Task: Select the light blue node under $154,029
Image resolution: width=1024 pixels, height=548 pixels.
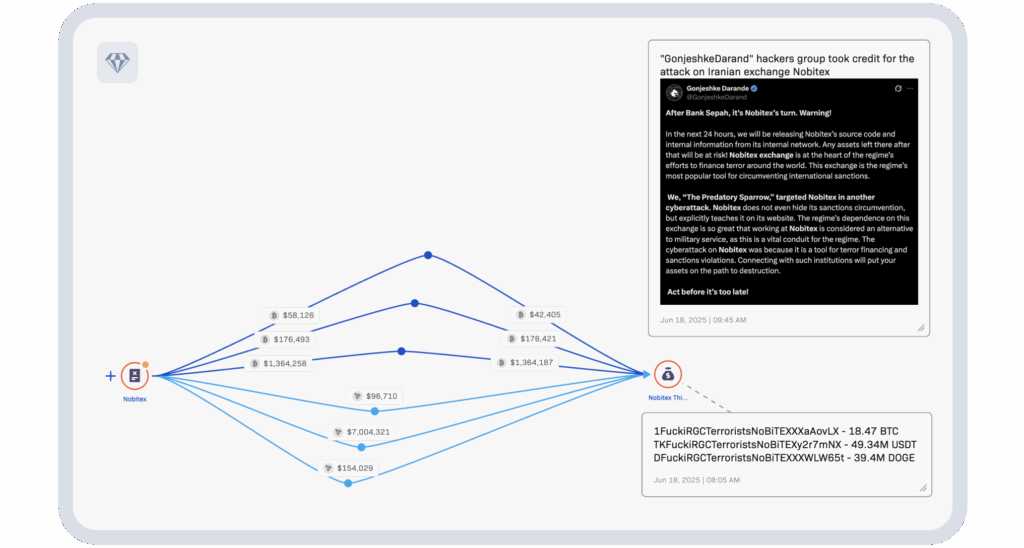Action: [x=348, y=483]
